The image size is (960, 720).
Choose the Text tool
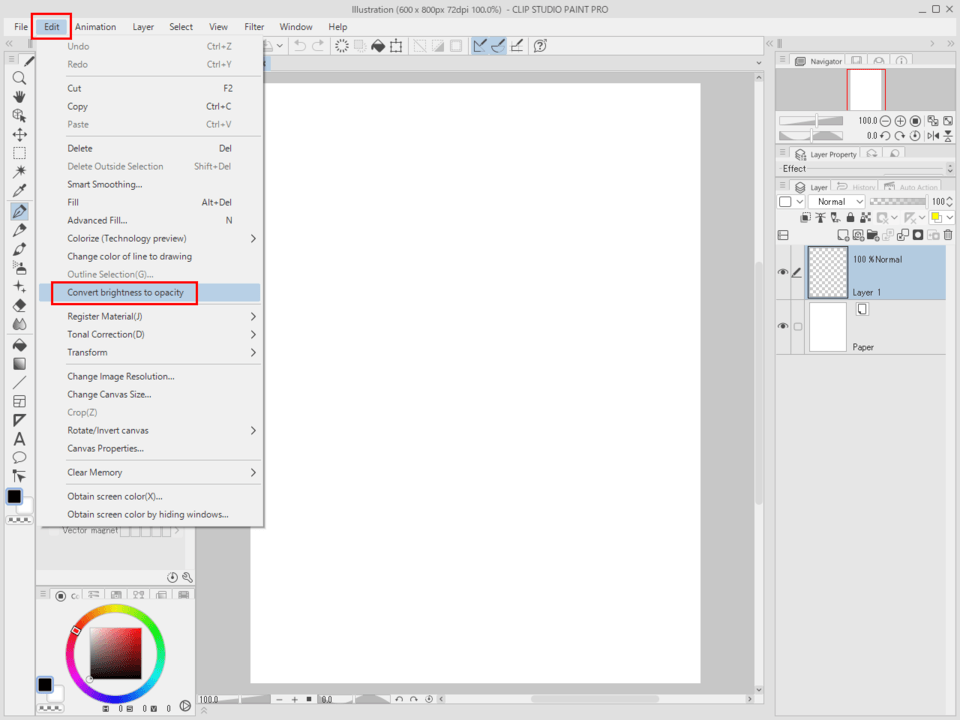tap(19, 439)
